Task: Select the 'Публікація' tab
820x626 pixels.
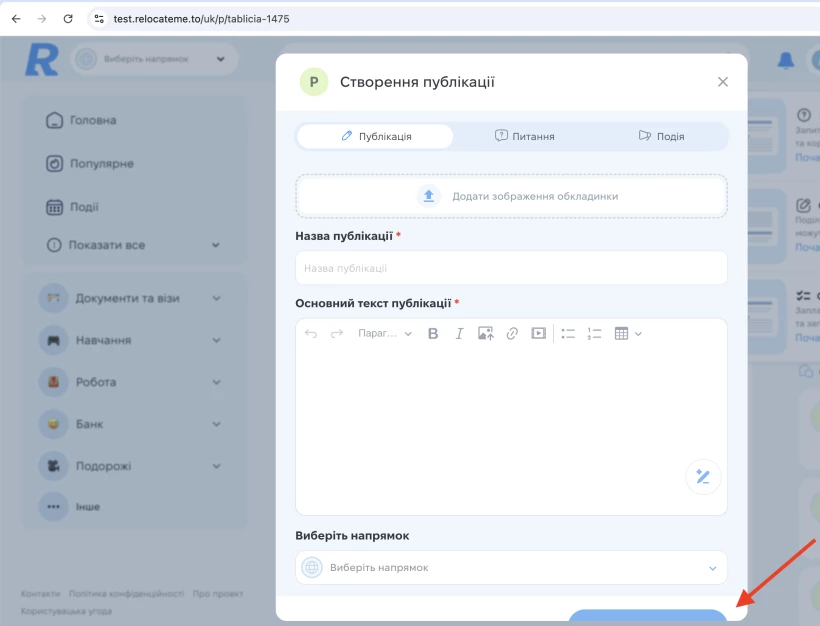Action: (376, 137)
